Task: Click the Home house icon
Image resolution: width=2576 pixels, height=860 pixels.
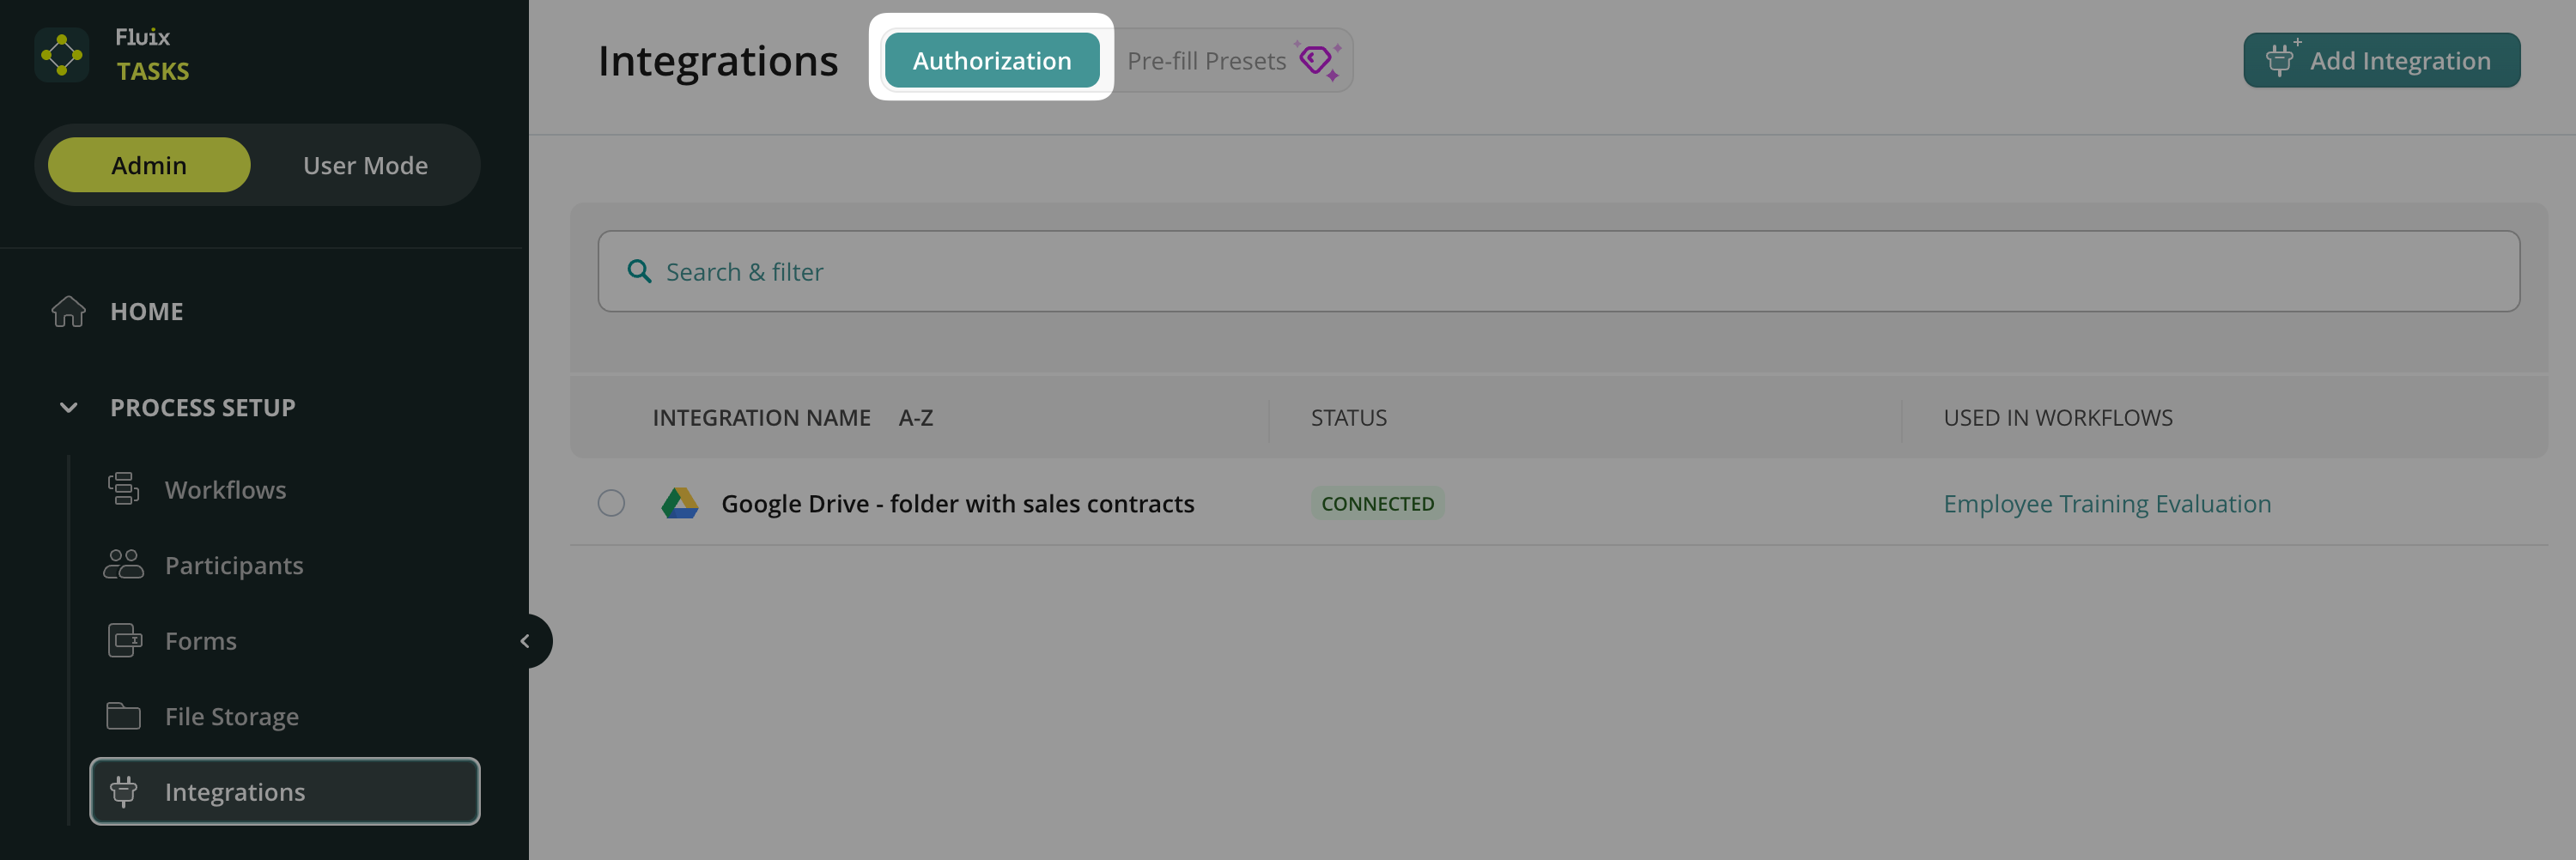Action: (x=68, y=311)
